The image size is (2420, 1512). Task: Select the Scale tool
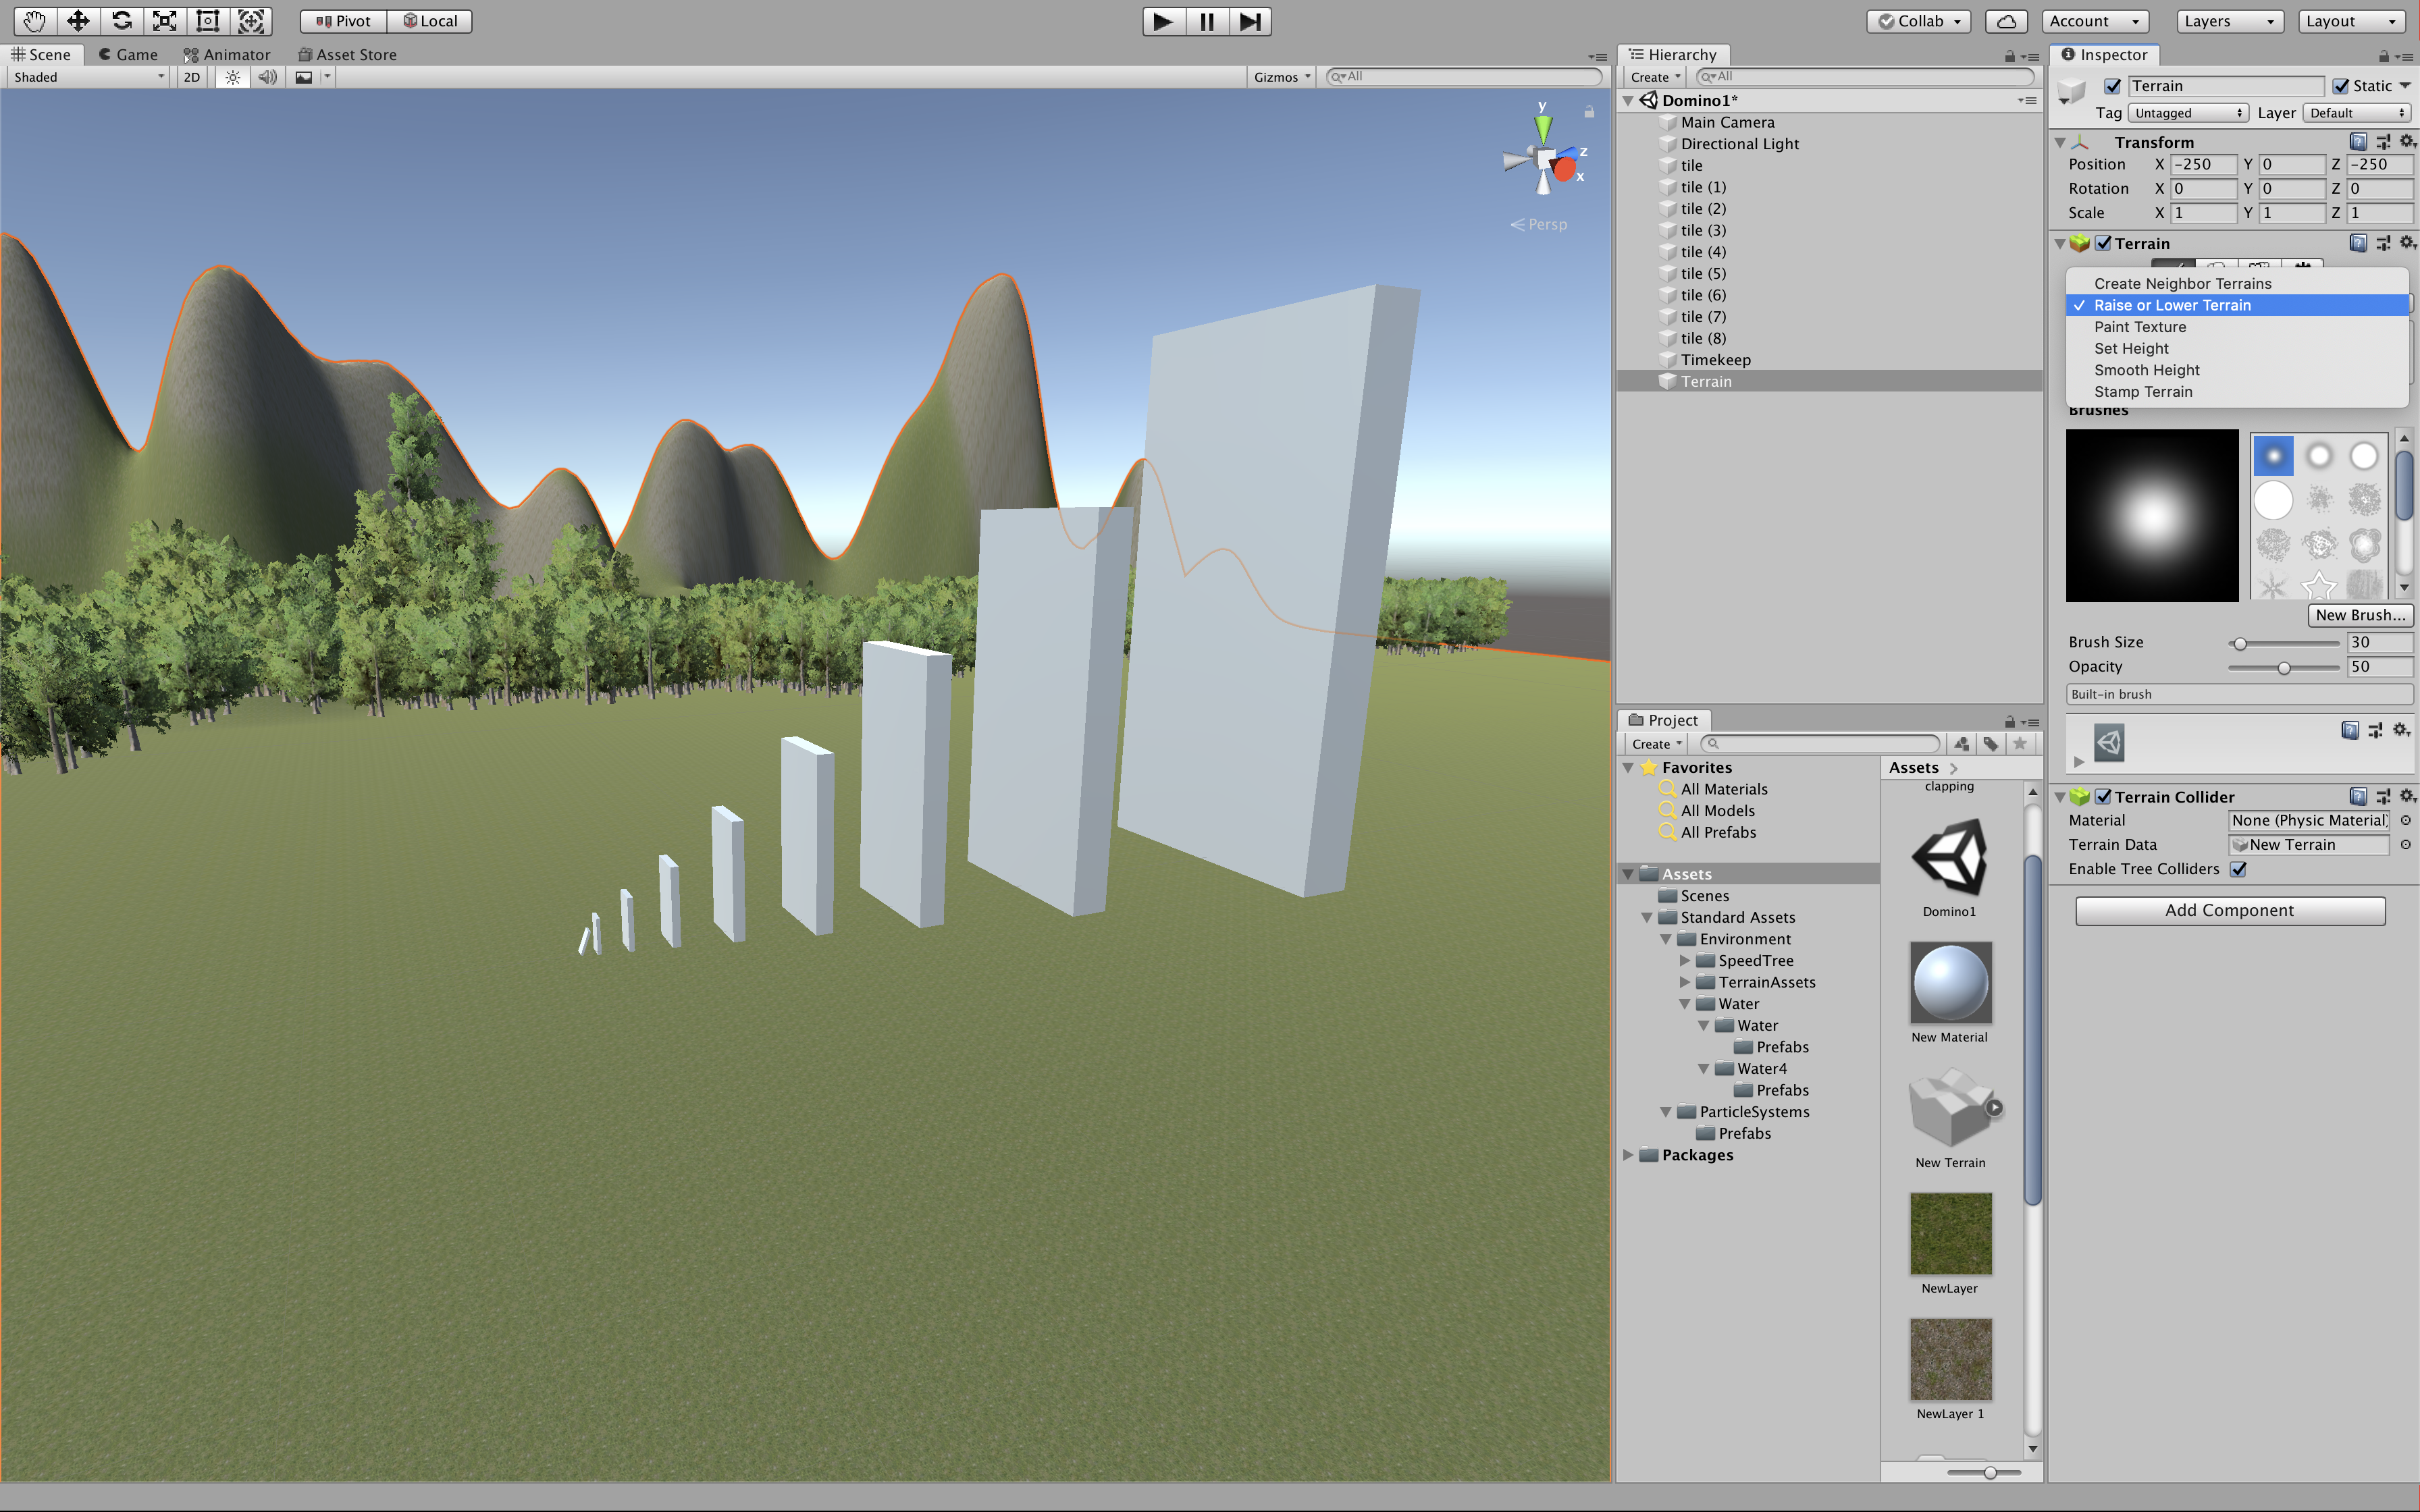(x=165, y=21)
